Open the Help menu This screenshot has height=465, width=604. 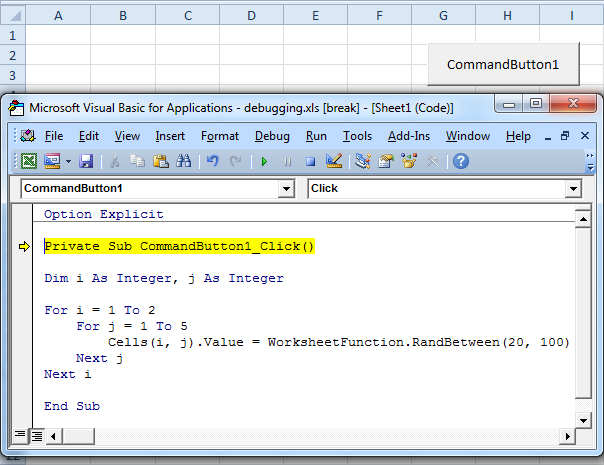(518, 136)
